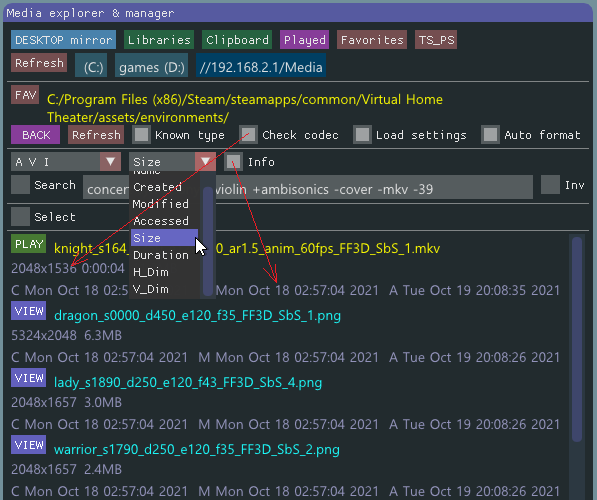This screenshot has height=500, width=597.
Task: Choose Modified in the sort list
Action: coord(164,204)
